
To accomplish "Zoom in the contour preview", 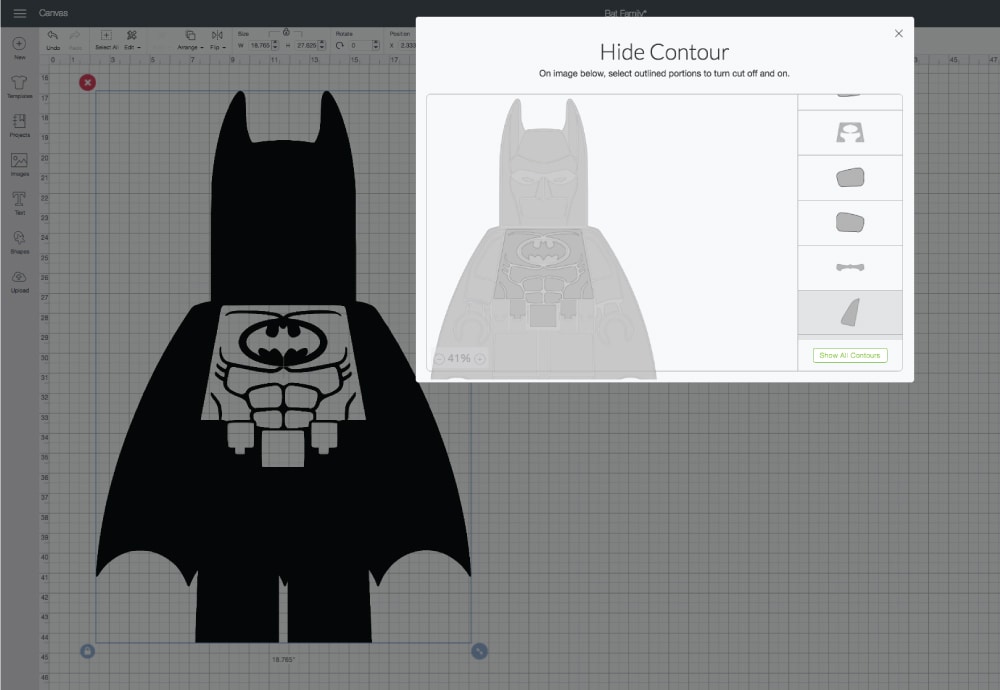I will pos(480,358).
